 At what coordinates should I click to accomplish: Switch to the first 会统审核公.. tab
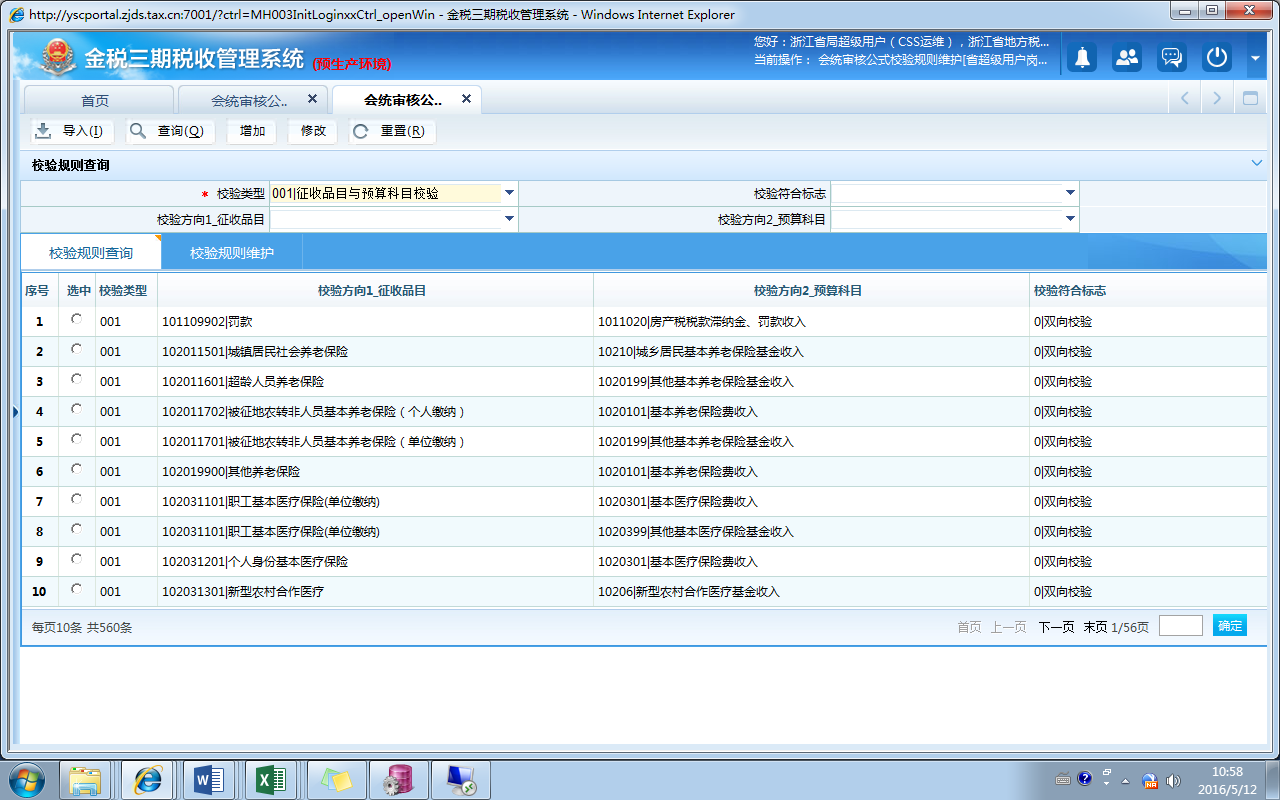tap(250, 100)
